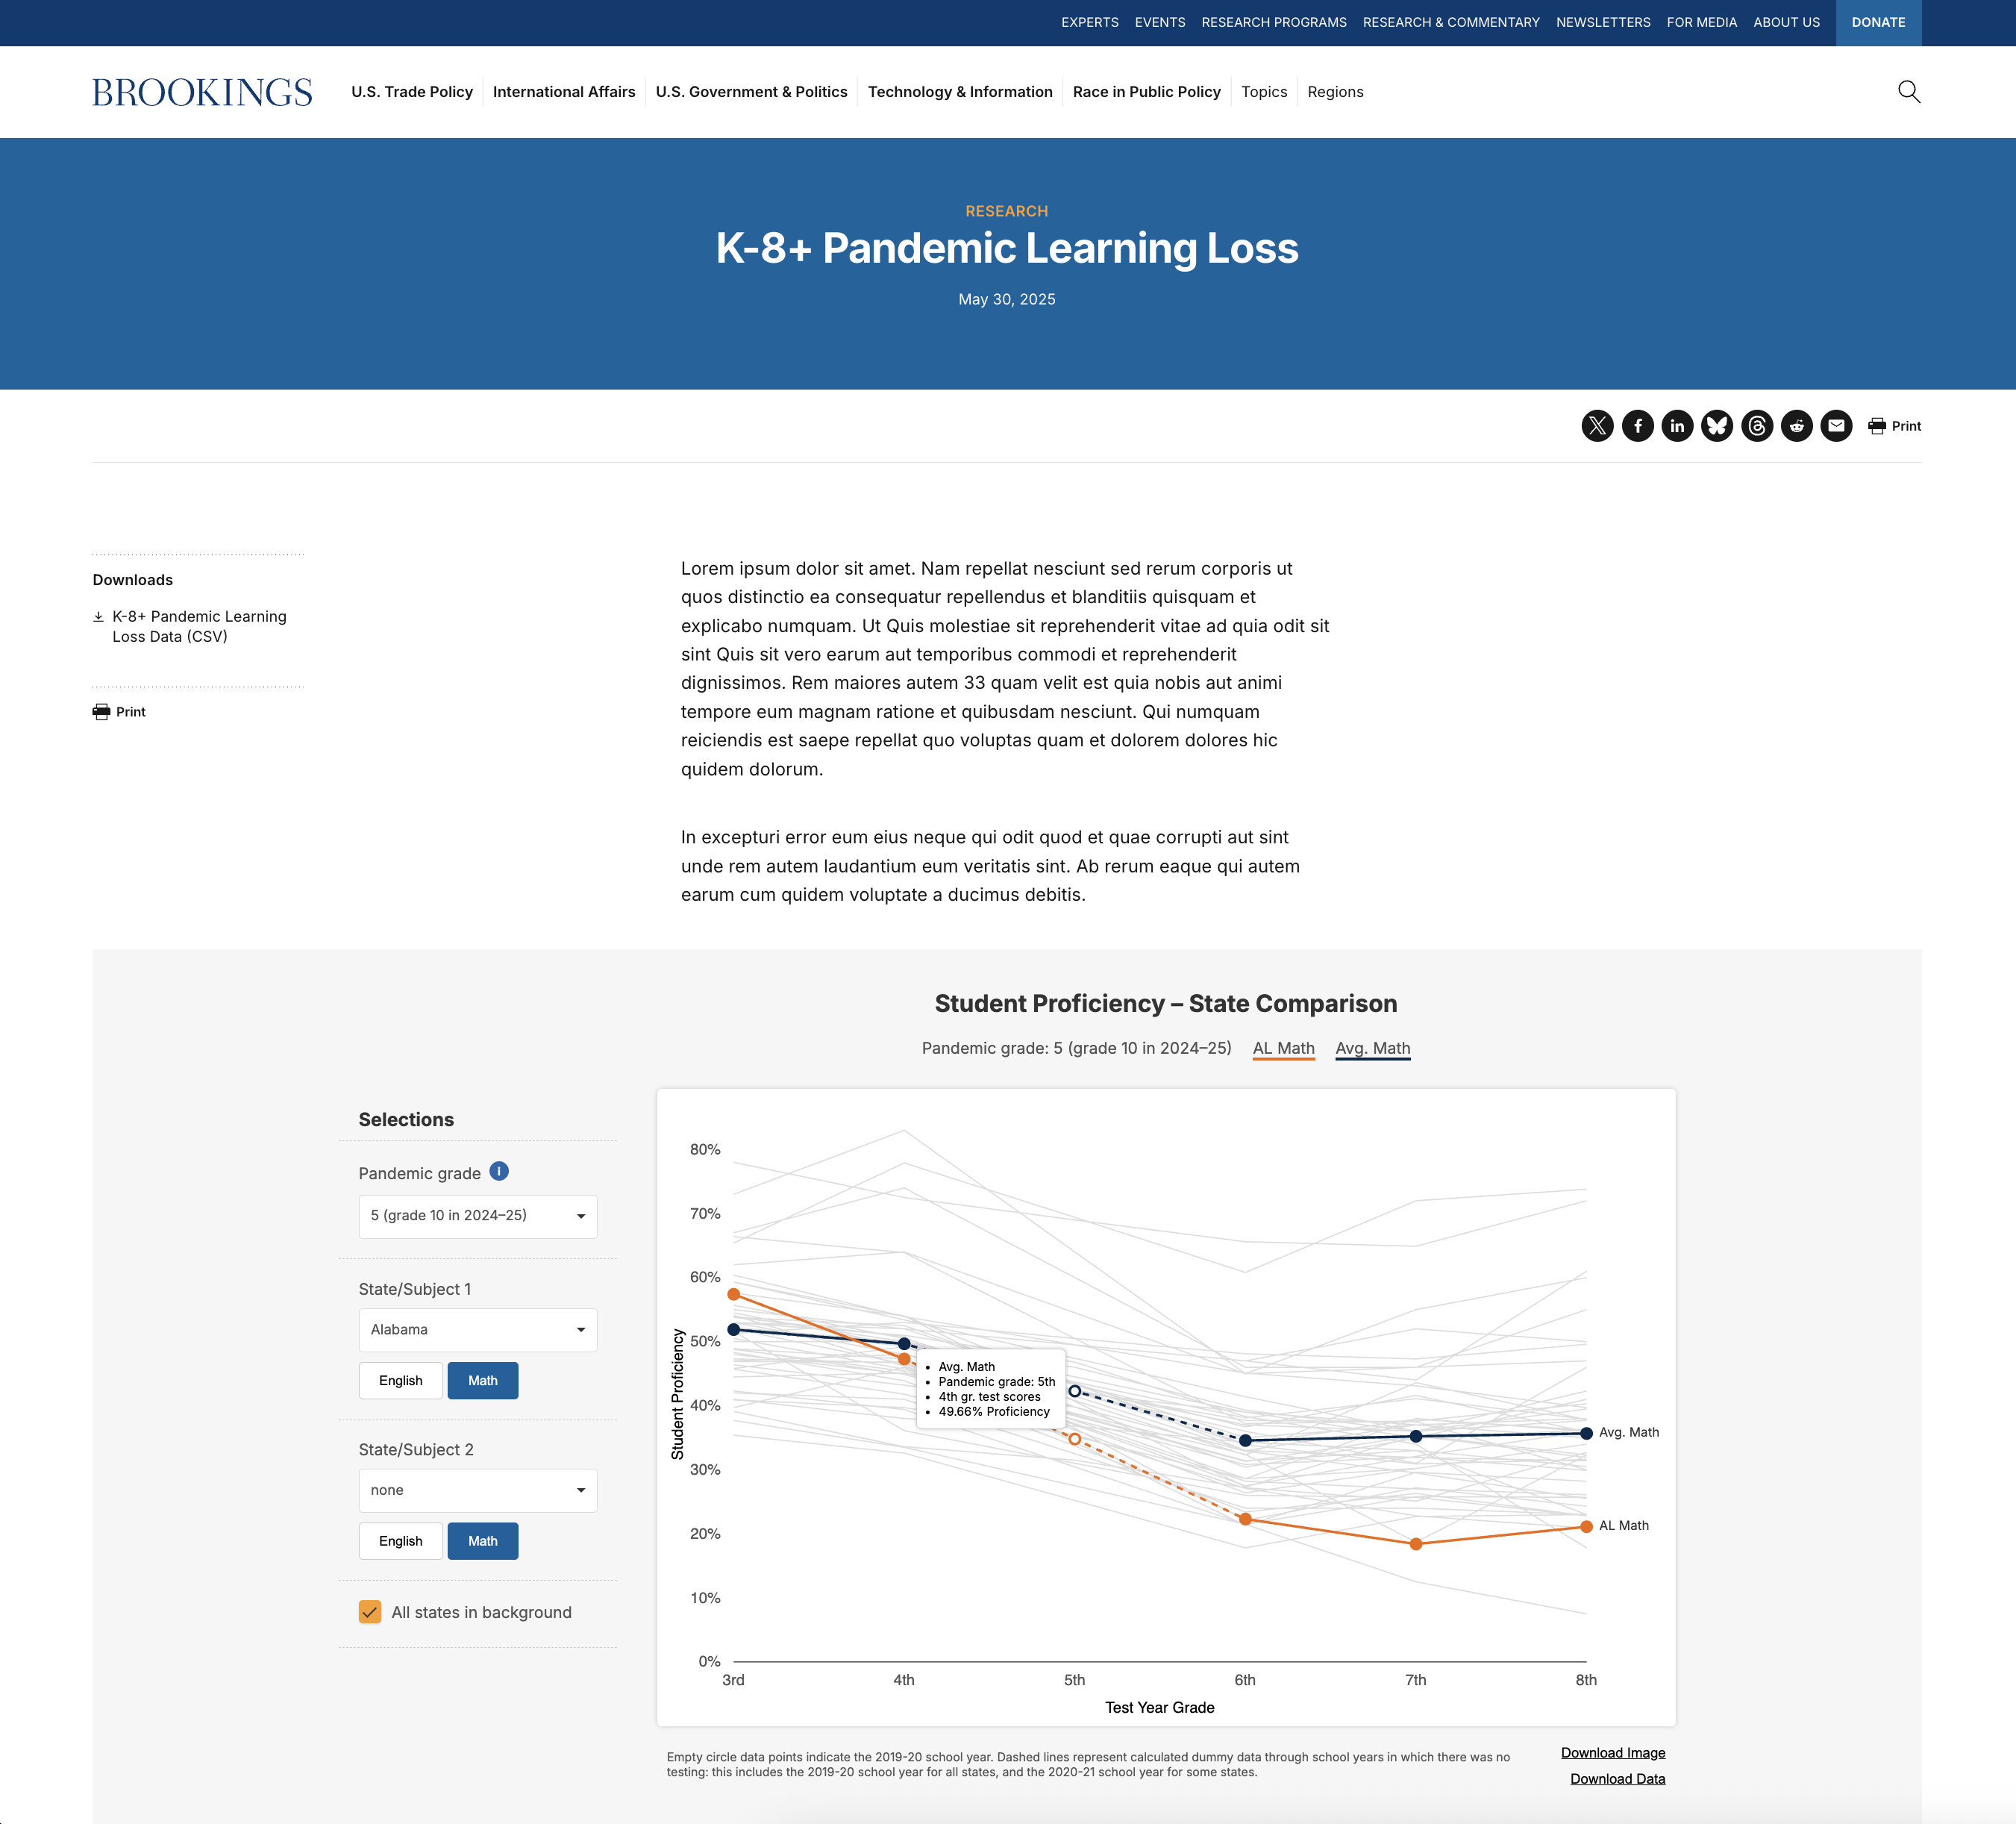Share via the Facebook icon
Image resolution: width=2016 pixels, height=1824 pixels.
[x=1637, y=426]
